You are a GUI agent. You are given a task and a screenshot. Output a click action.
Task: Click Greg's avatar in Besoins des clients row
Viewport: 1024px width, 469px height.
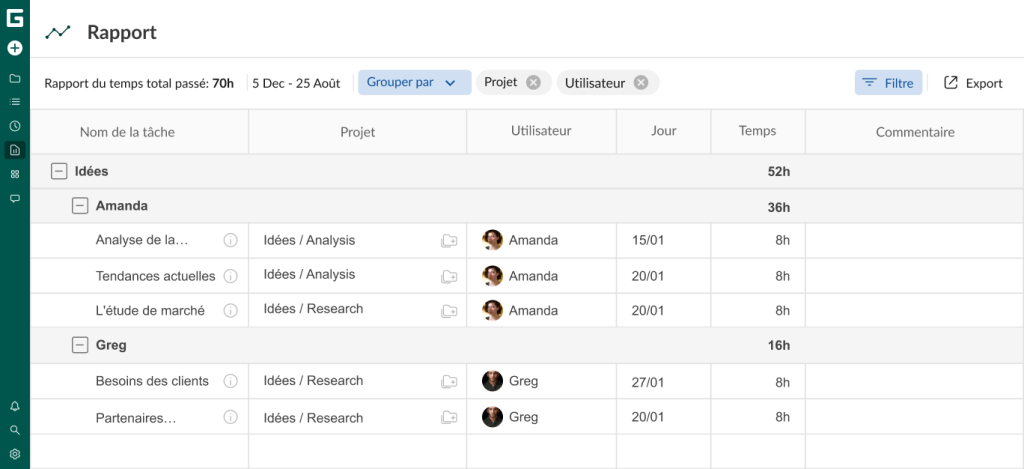coord(492,381)
